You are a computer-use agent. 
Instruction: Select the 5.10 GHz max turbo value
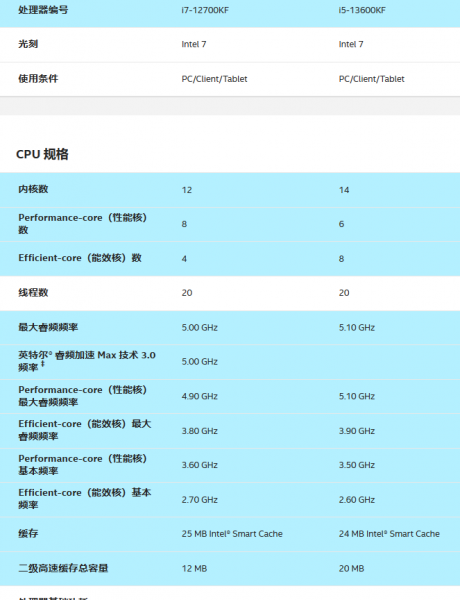[x=357, y=328]
